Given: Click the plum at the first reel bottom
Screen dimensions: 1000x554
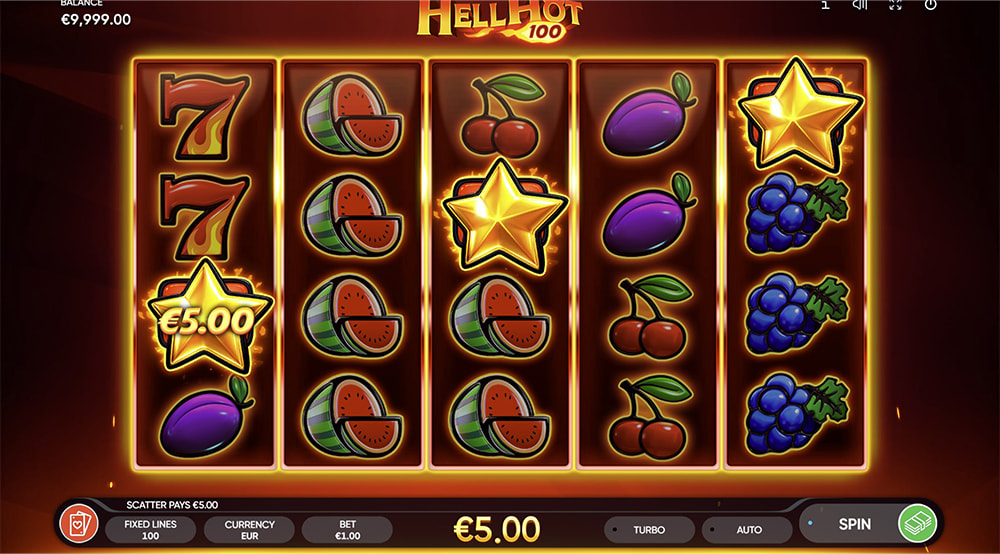Looking at the screenshot, I should click(205, 417).
